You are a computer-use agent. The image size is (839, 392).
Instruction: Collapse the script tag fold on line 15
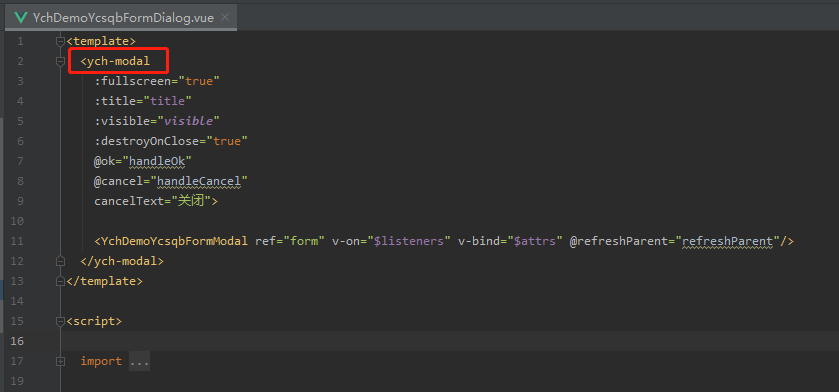[x=60, y=321]
